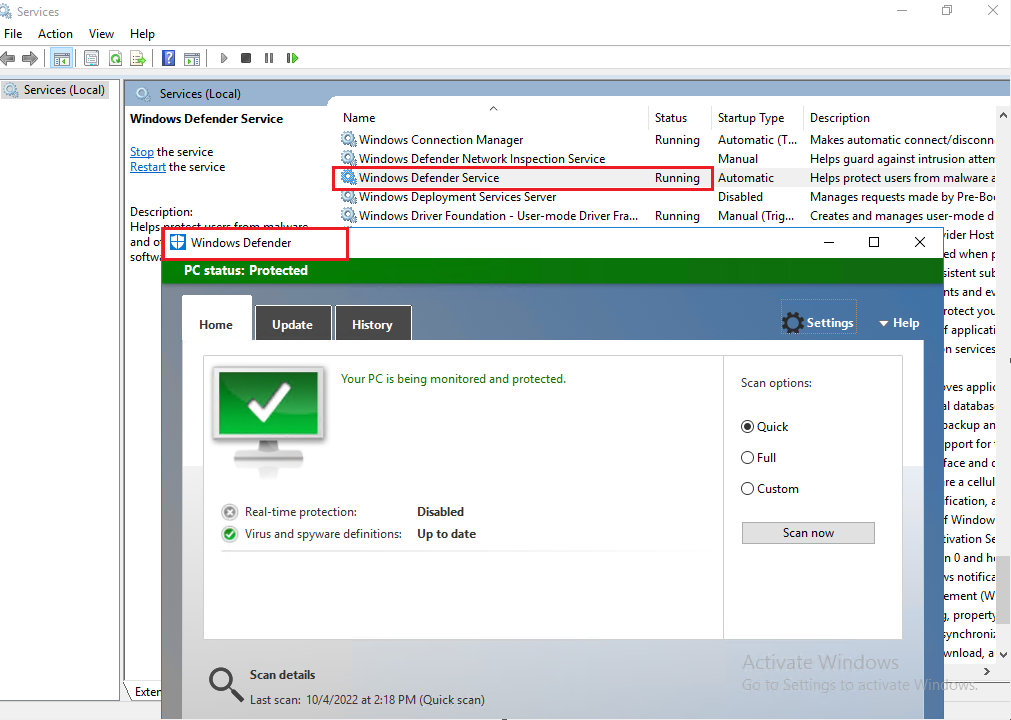Open the Action menu in Services
Screen dimensions: 1011x720
[x=55, y=34]
